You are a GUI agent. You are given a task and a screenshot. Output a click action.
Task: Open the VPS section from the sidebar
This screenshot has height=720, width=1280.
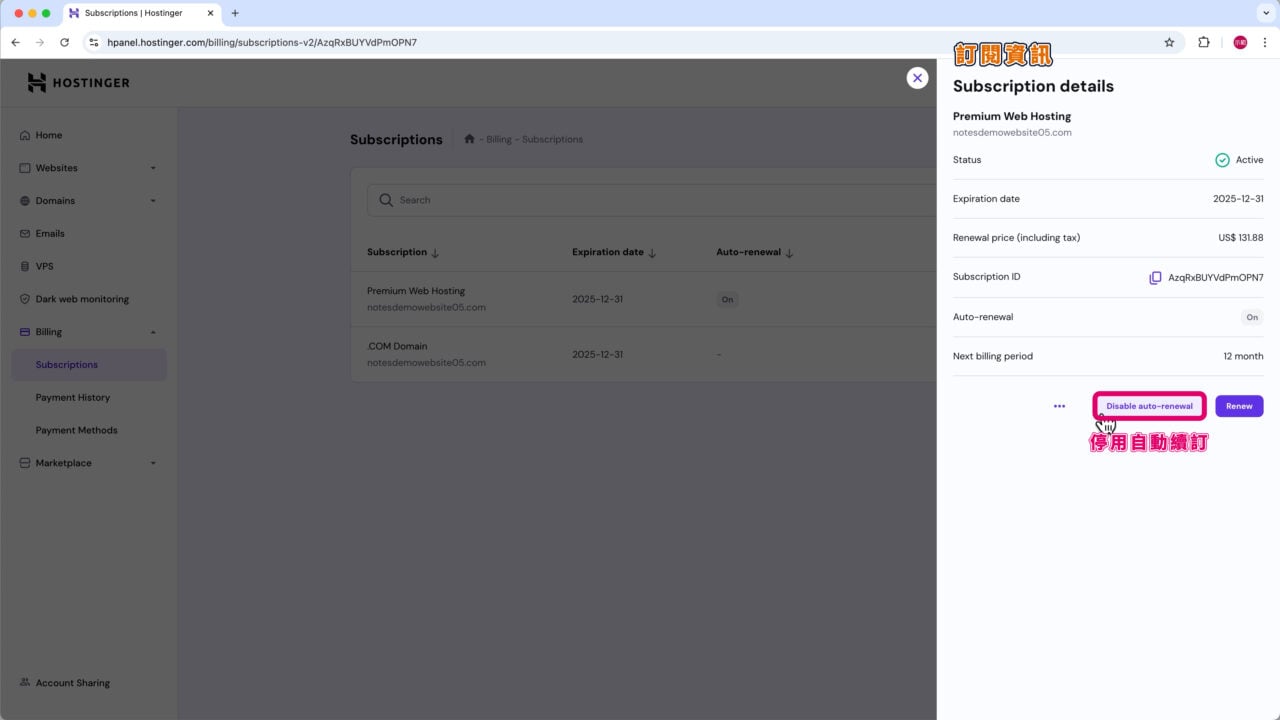click(x=43, y=266)
